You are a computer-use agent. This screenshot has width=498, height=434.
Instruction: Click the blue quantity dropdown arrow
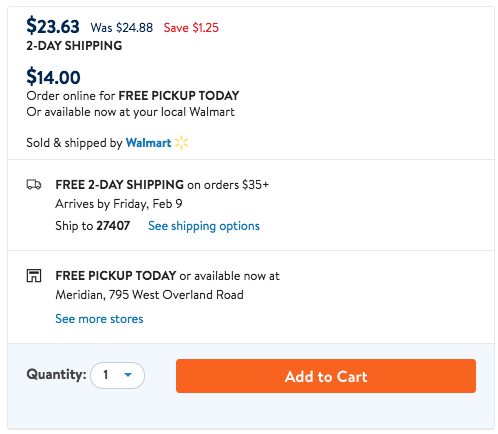click(x=128, y=375)
